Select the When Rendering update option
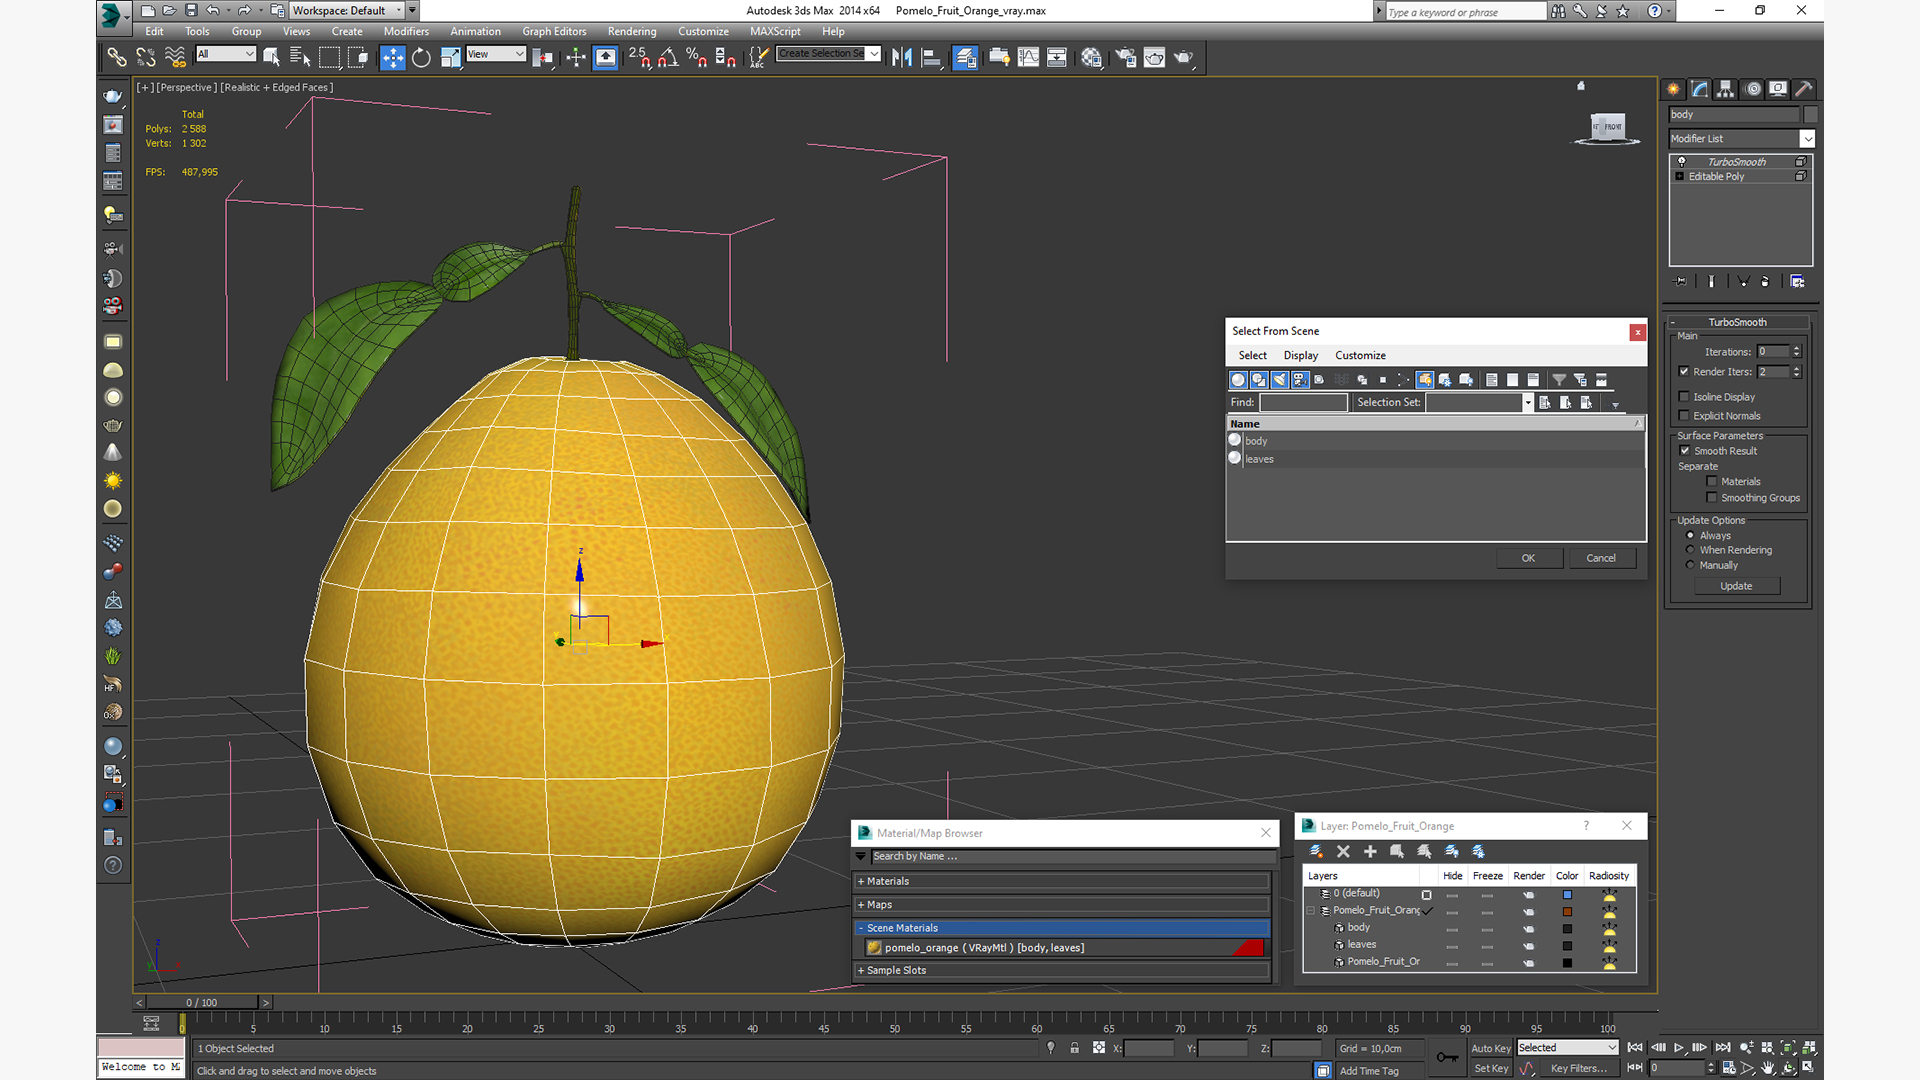 click(1691, 550)
